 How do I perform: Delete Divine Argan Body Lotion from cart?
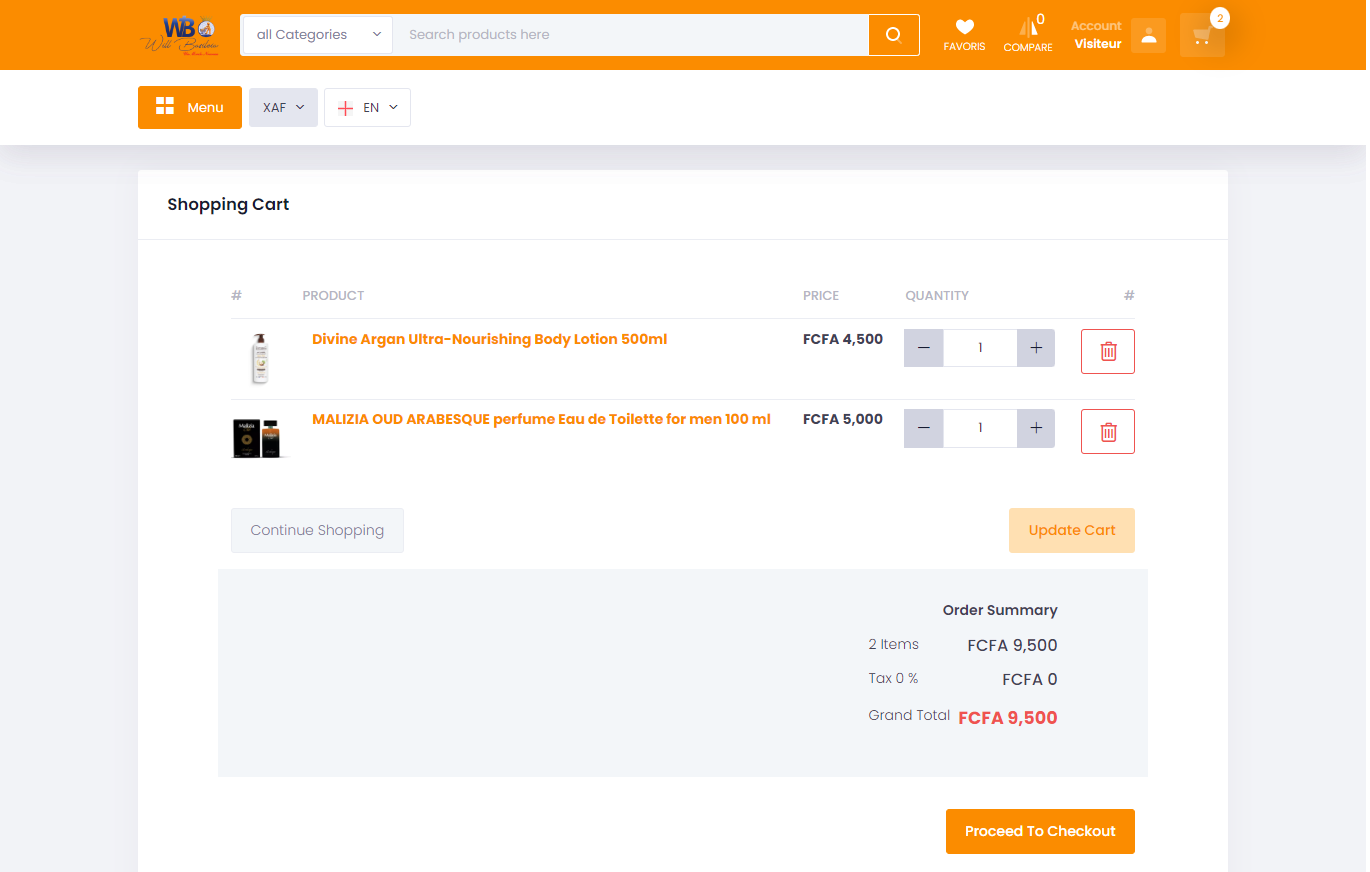(x=1108, y=351)
